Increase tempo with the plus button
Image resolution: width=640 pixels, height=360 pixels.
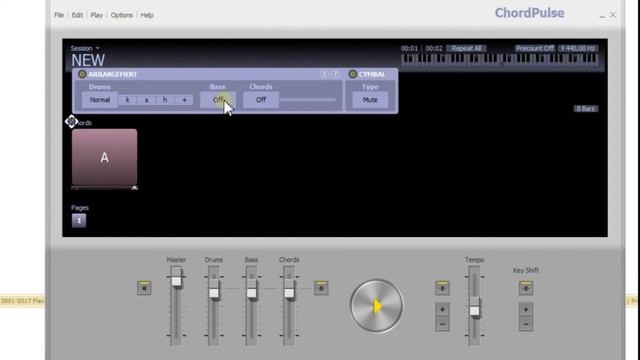tap(442, 309)
